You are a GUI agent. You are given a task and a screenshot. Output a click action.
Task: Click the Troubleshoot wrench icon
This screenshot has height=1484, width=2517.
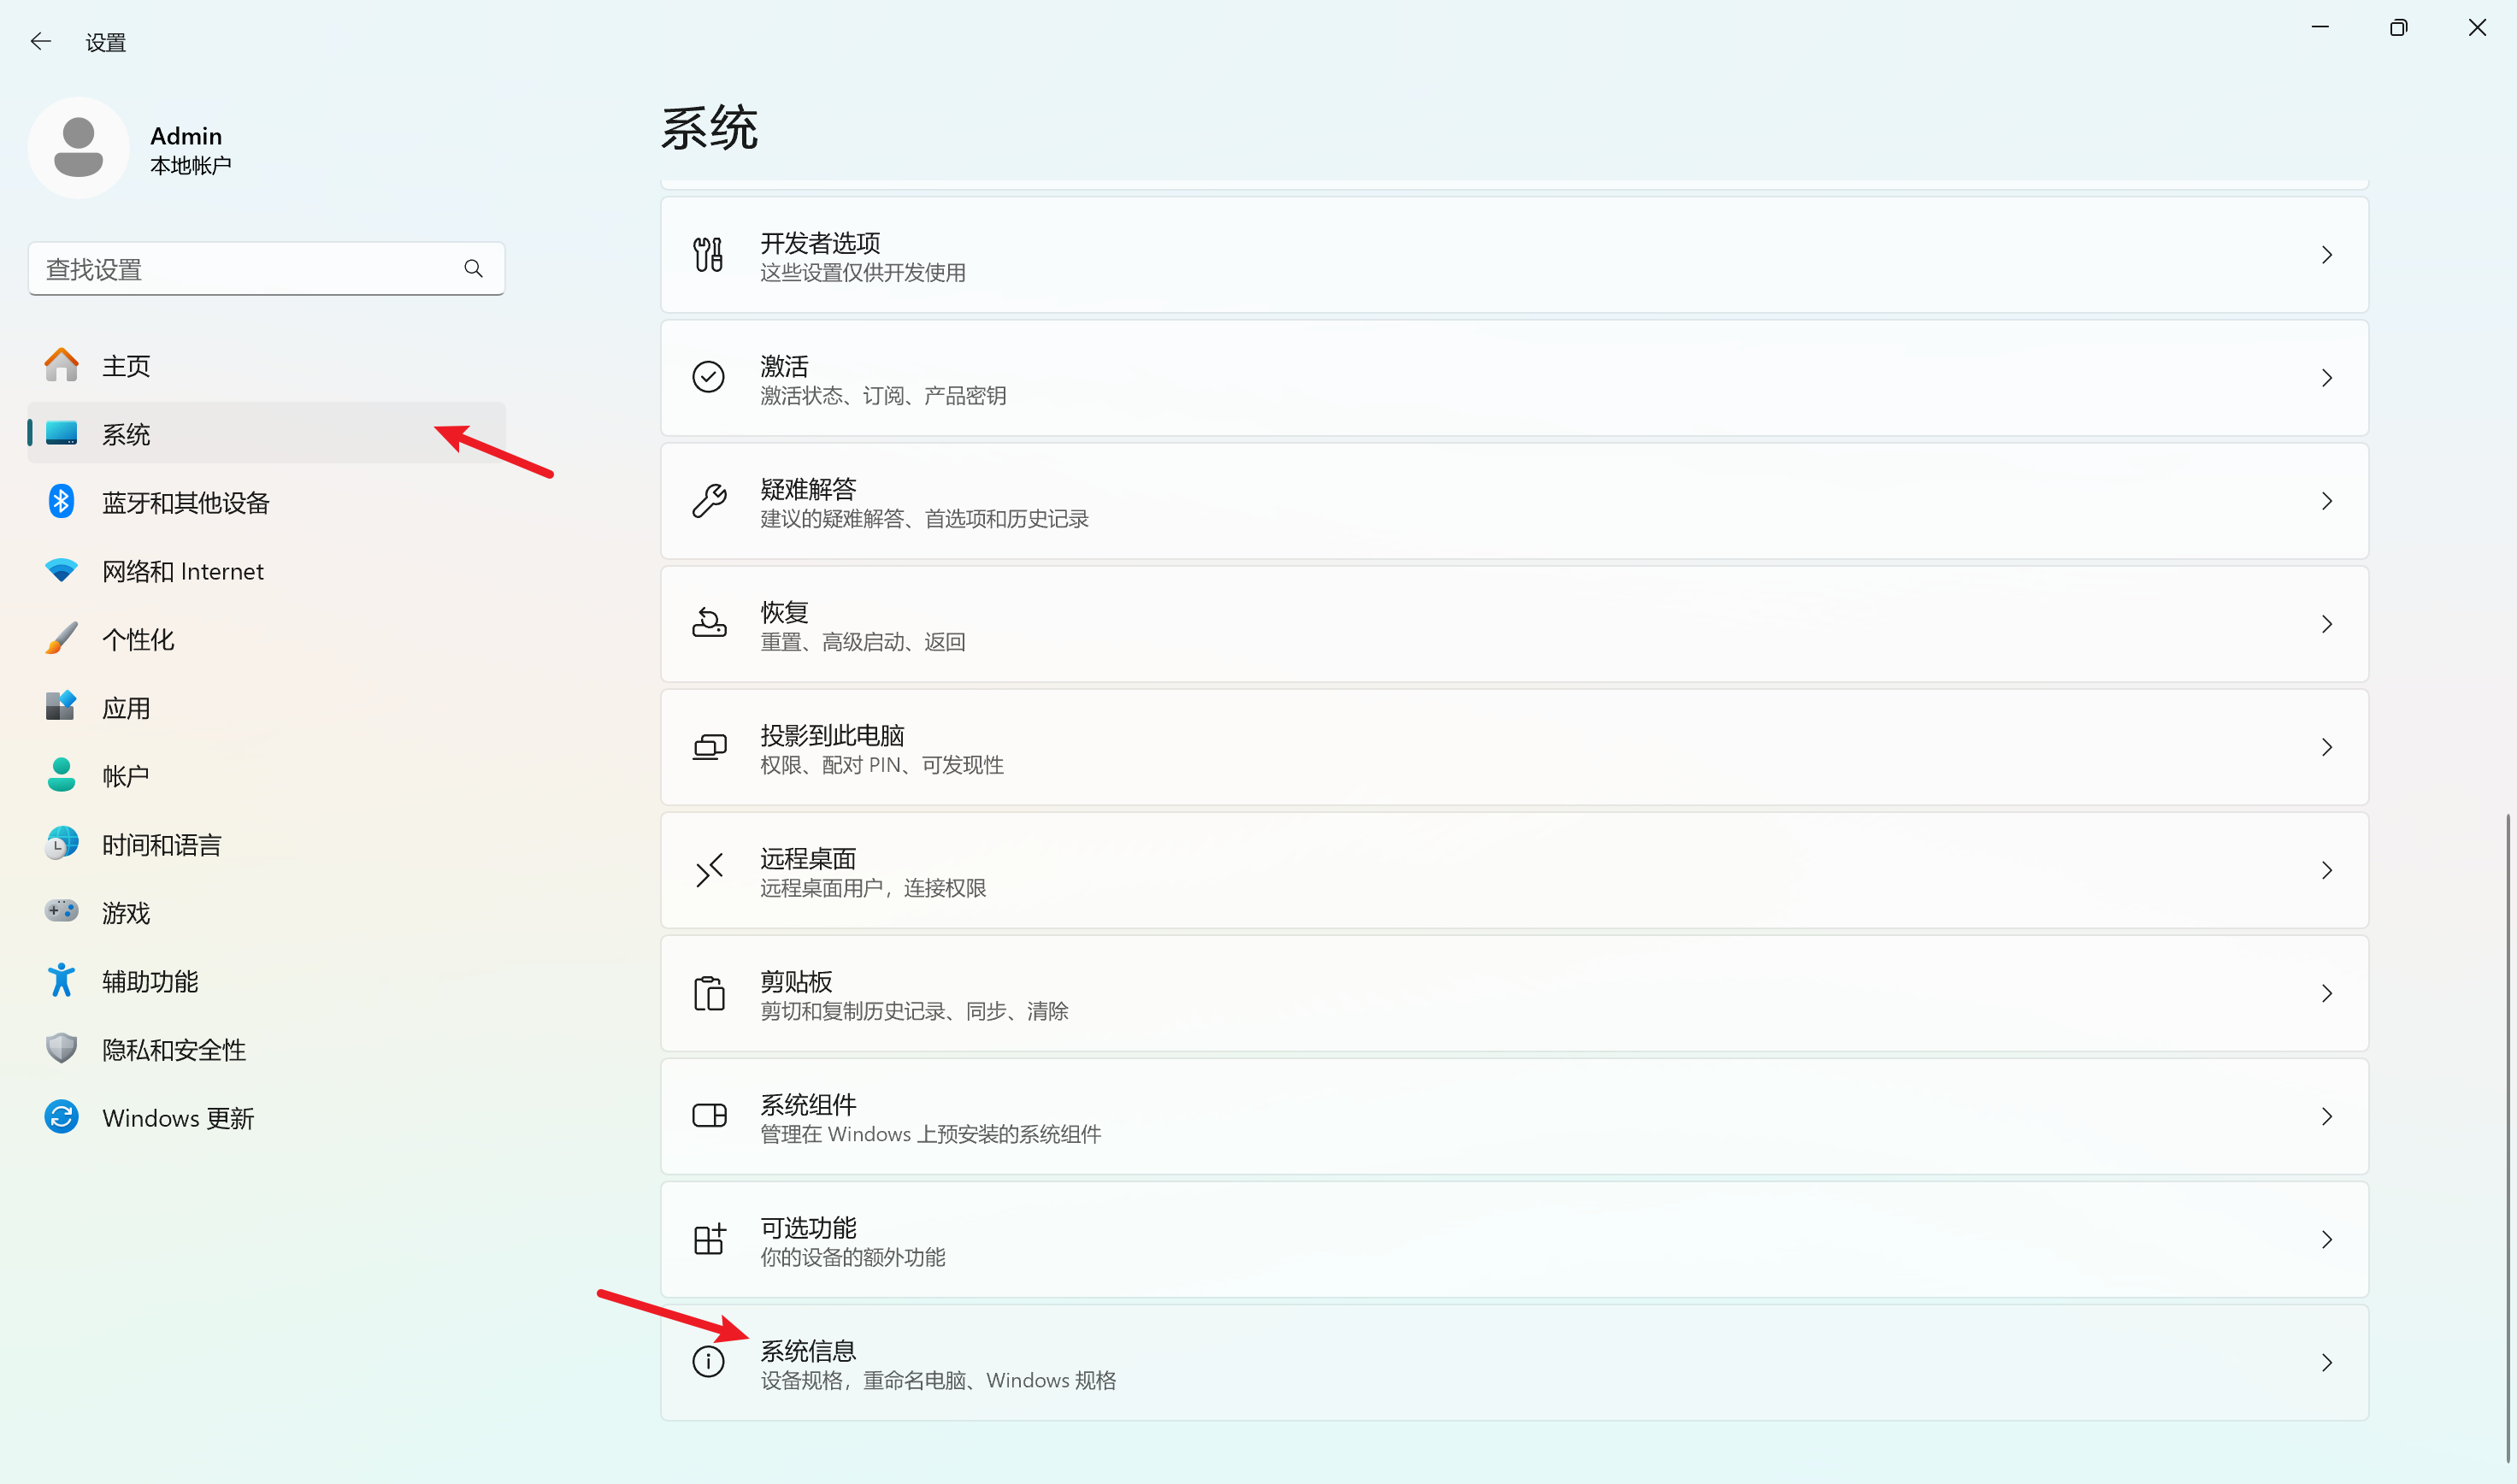point(708,500)
